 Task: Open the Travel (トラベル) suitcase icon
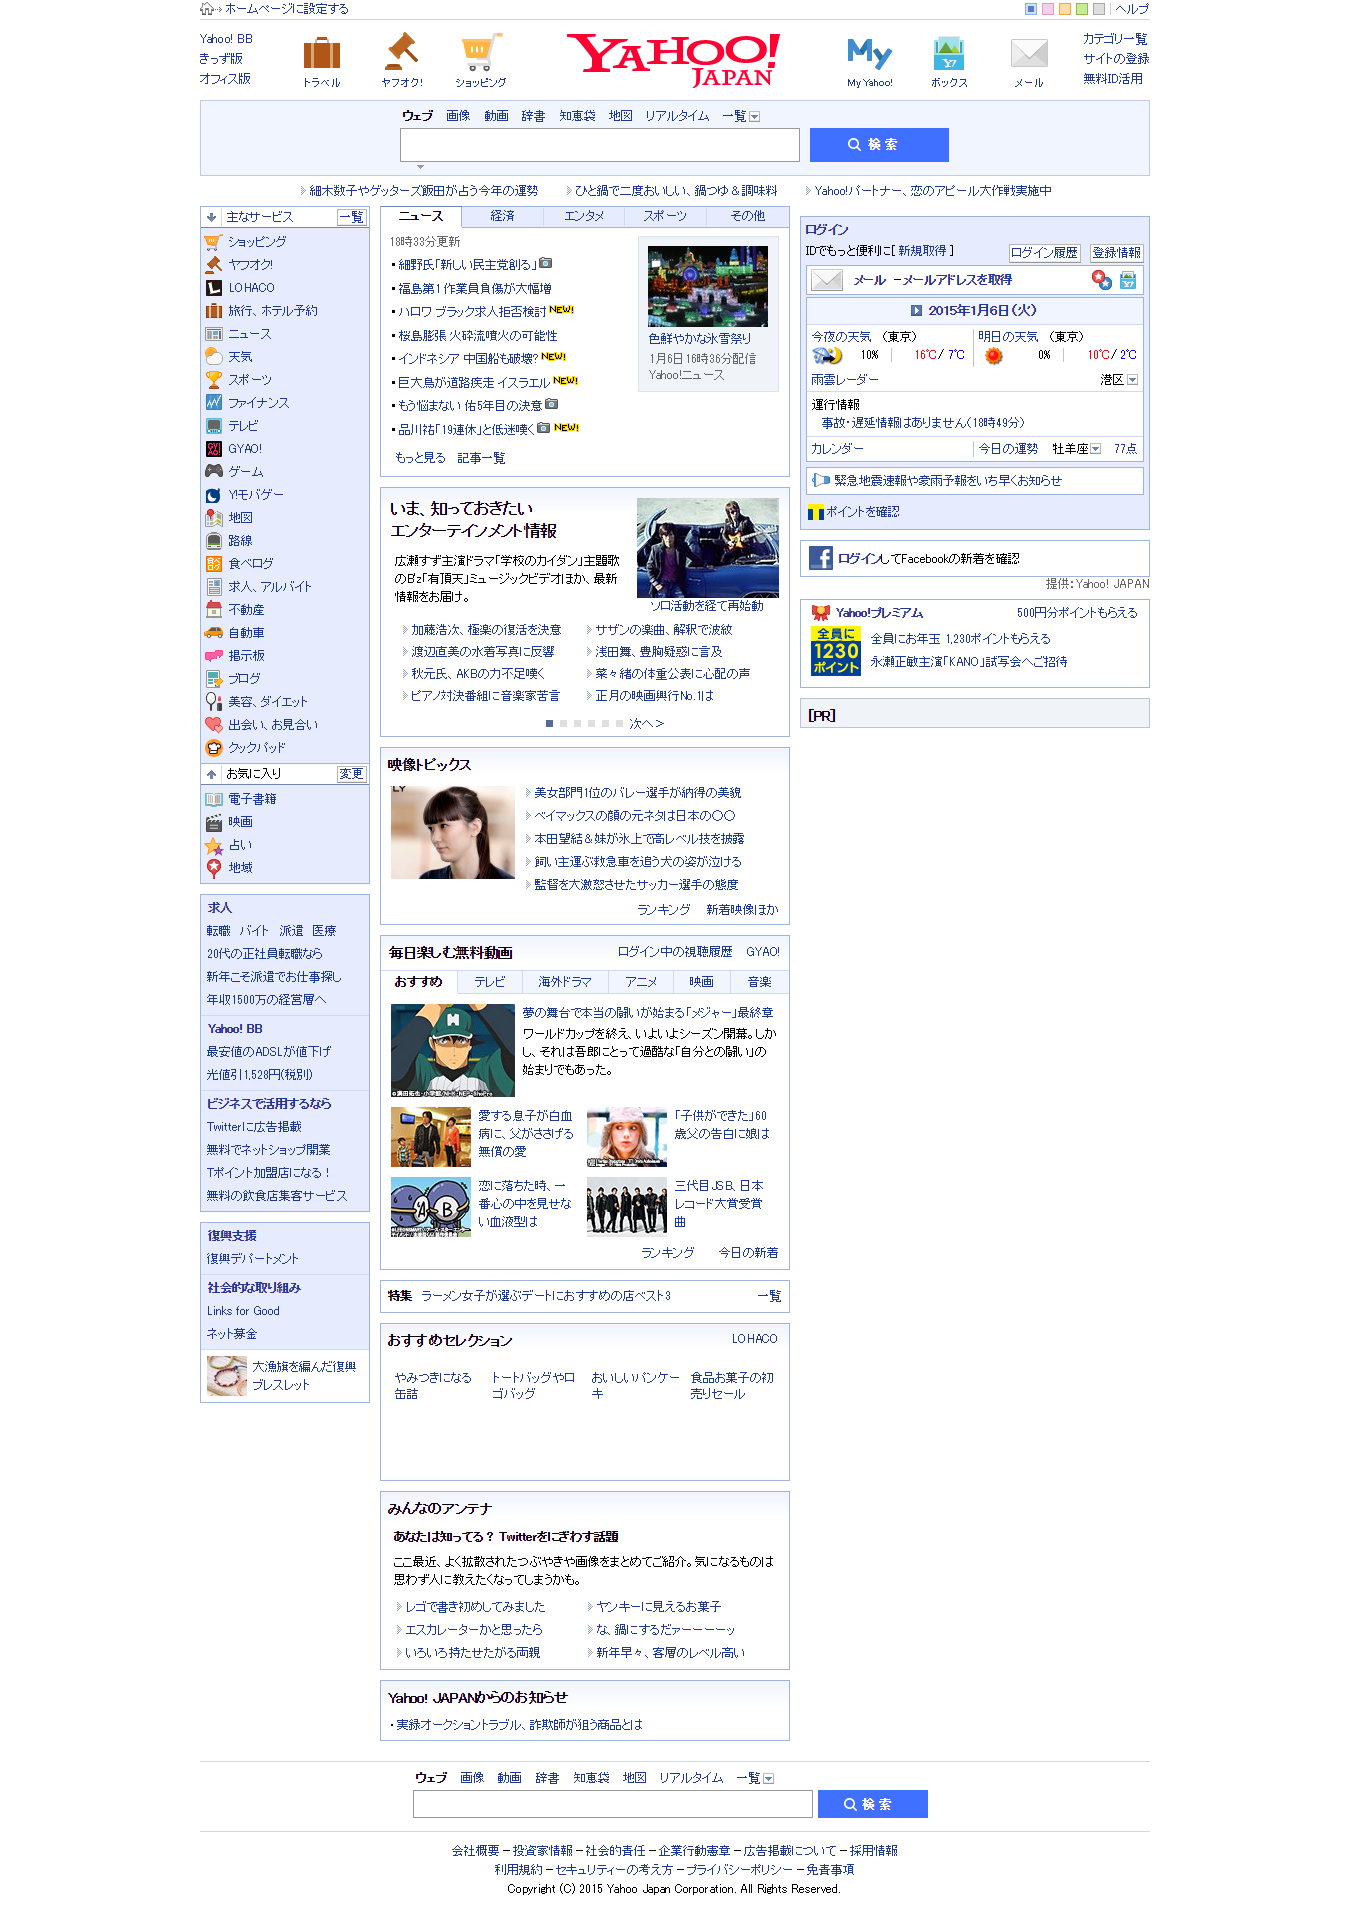[x=322, y=53]
